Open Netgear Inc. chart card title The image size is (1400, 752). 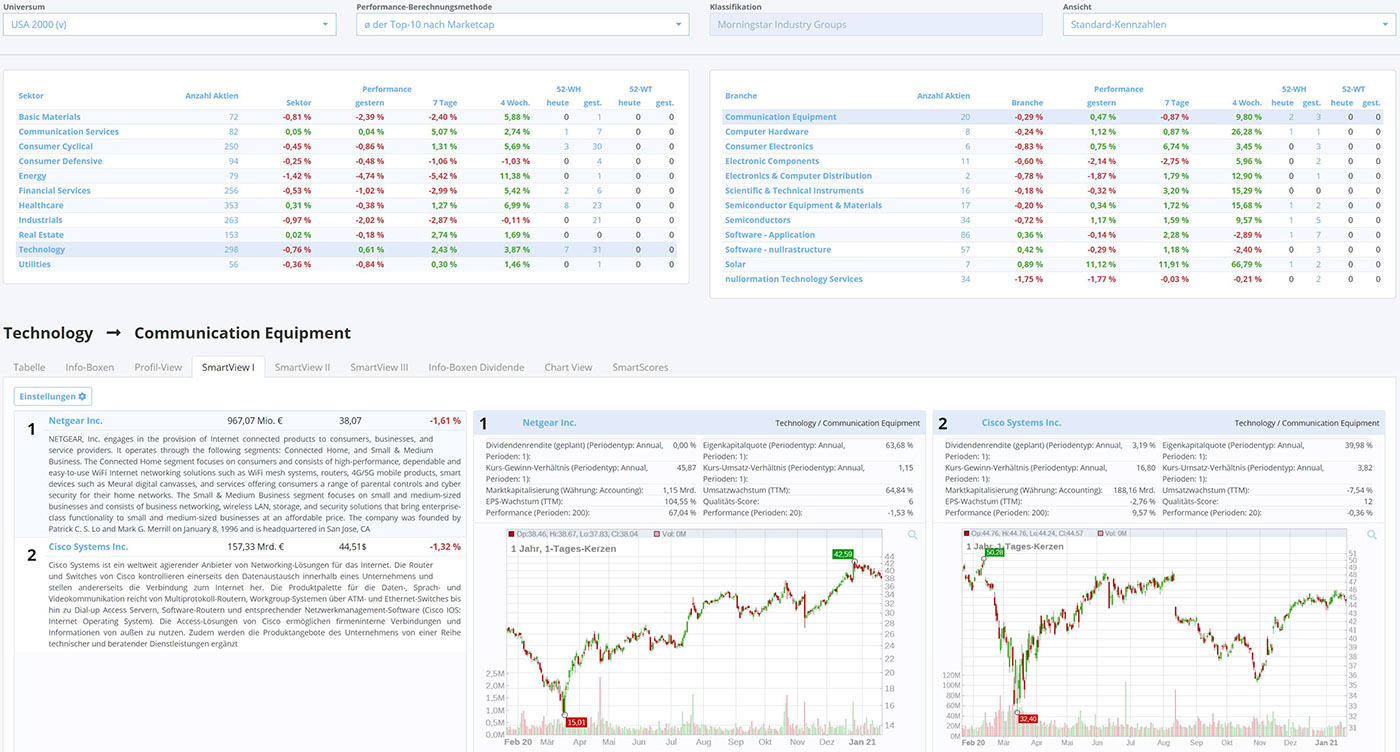pyautogui.click(x=549, y=423)
